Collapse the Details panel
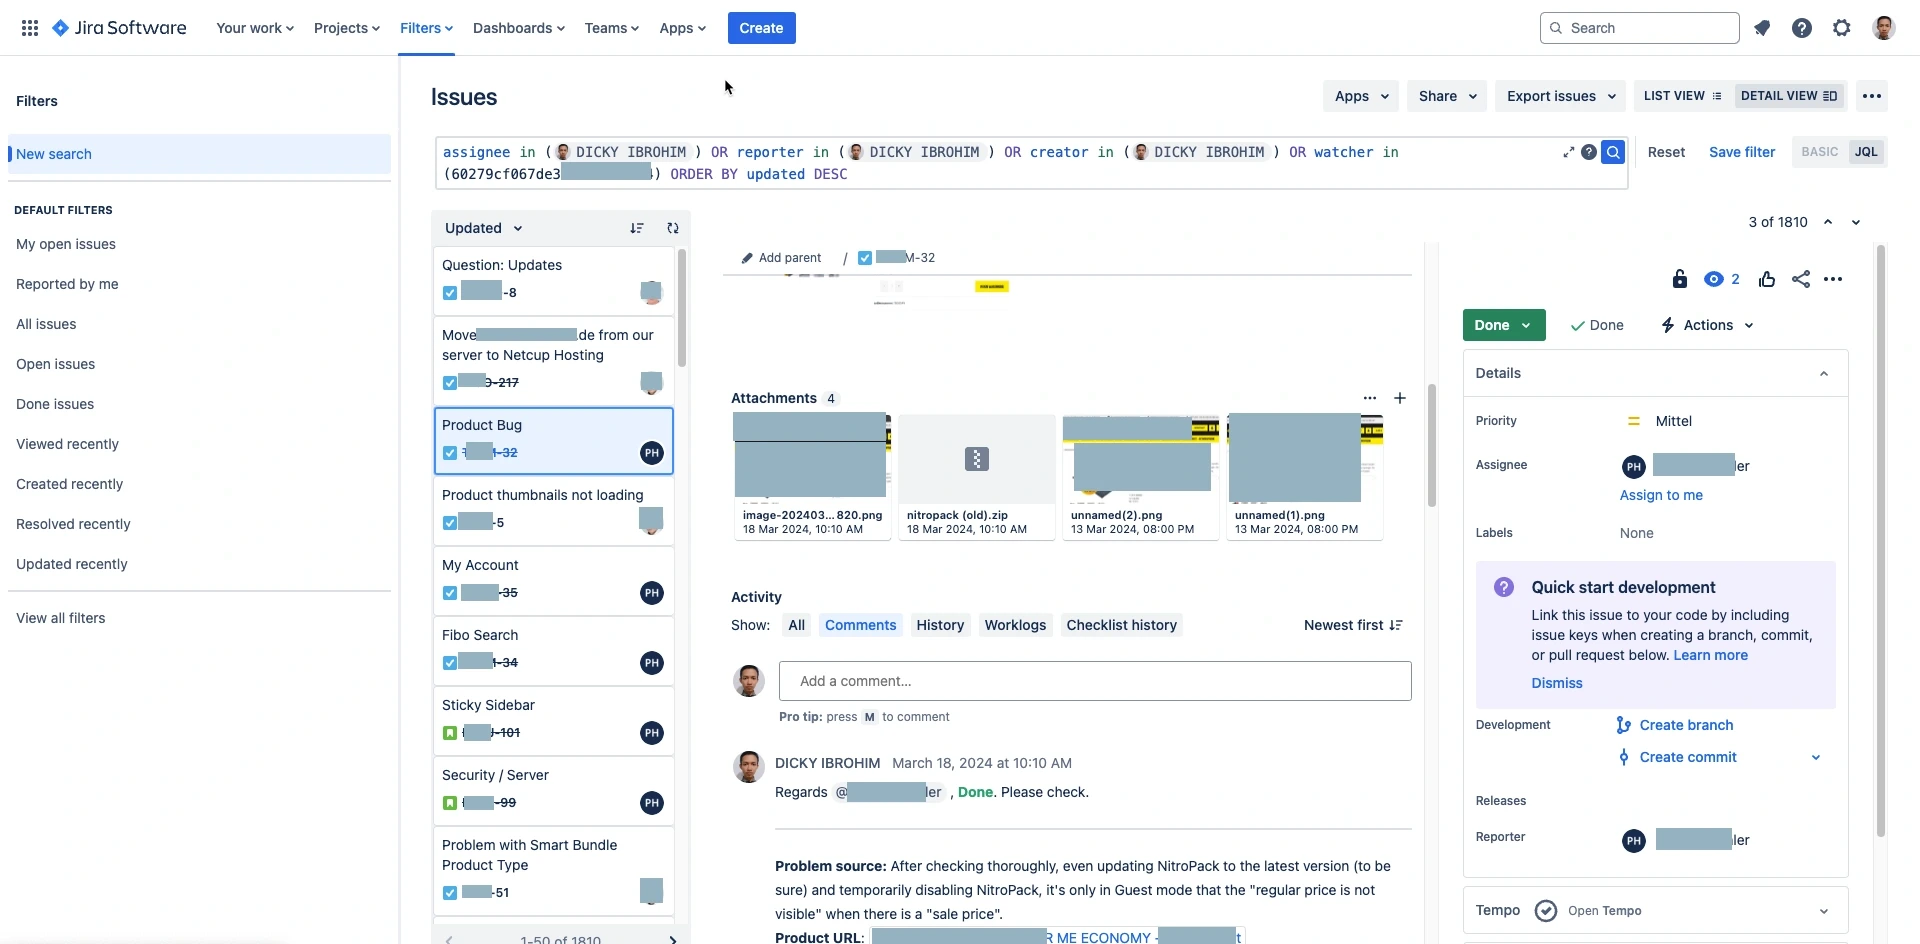Image resolution: width=1920 pixels, height=944 pixels. pyautogui.click(x=1824, y=373)
